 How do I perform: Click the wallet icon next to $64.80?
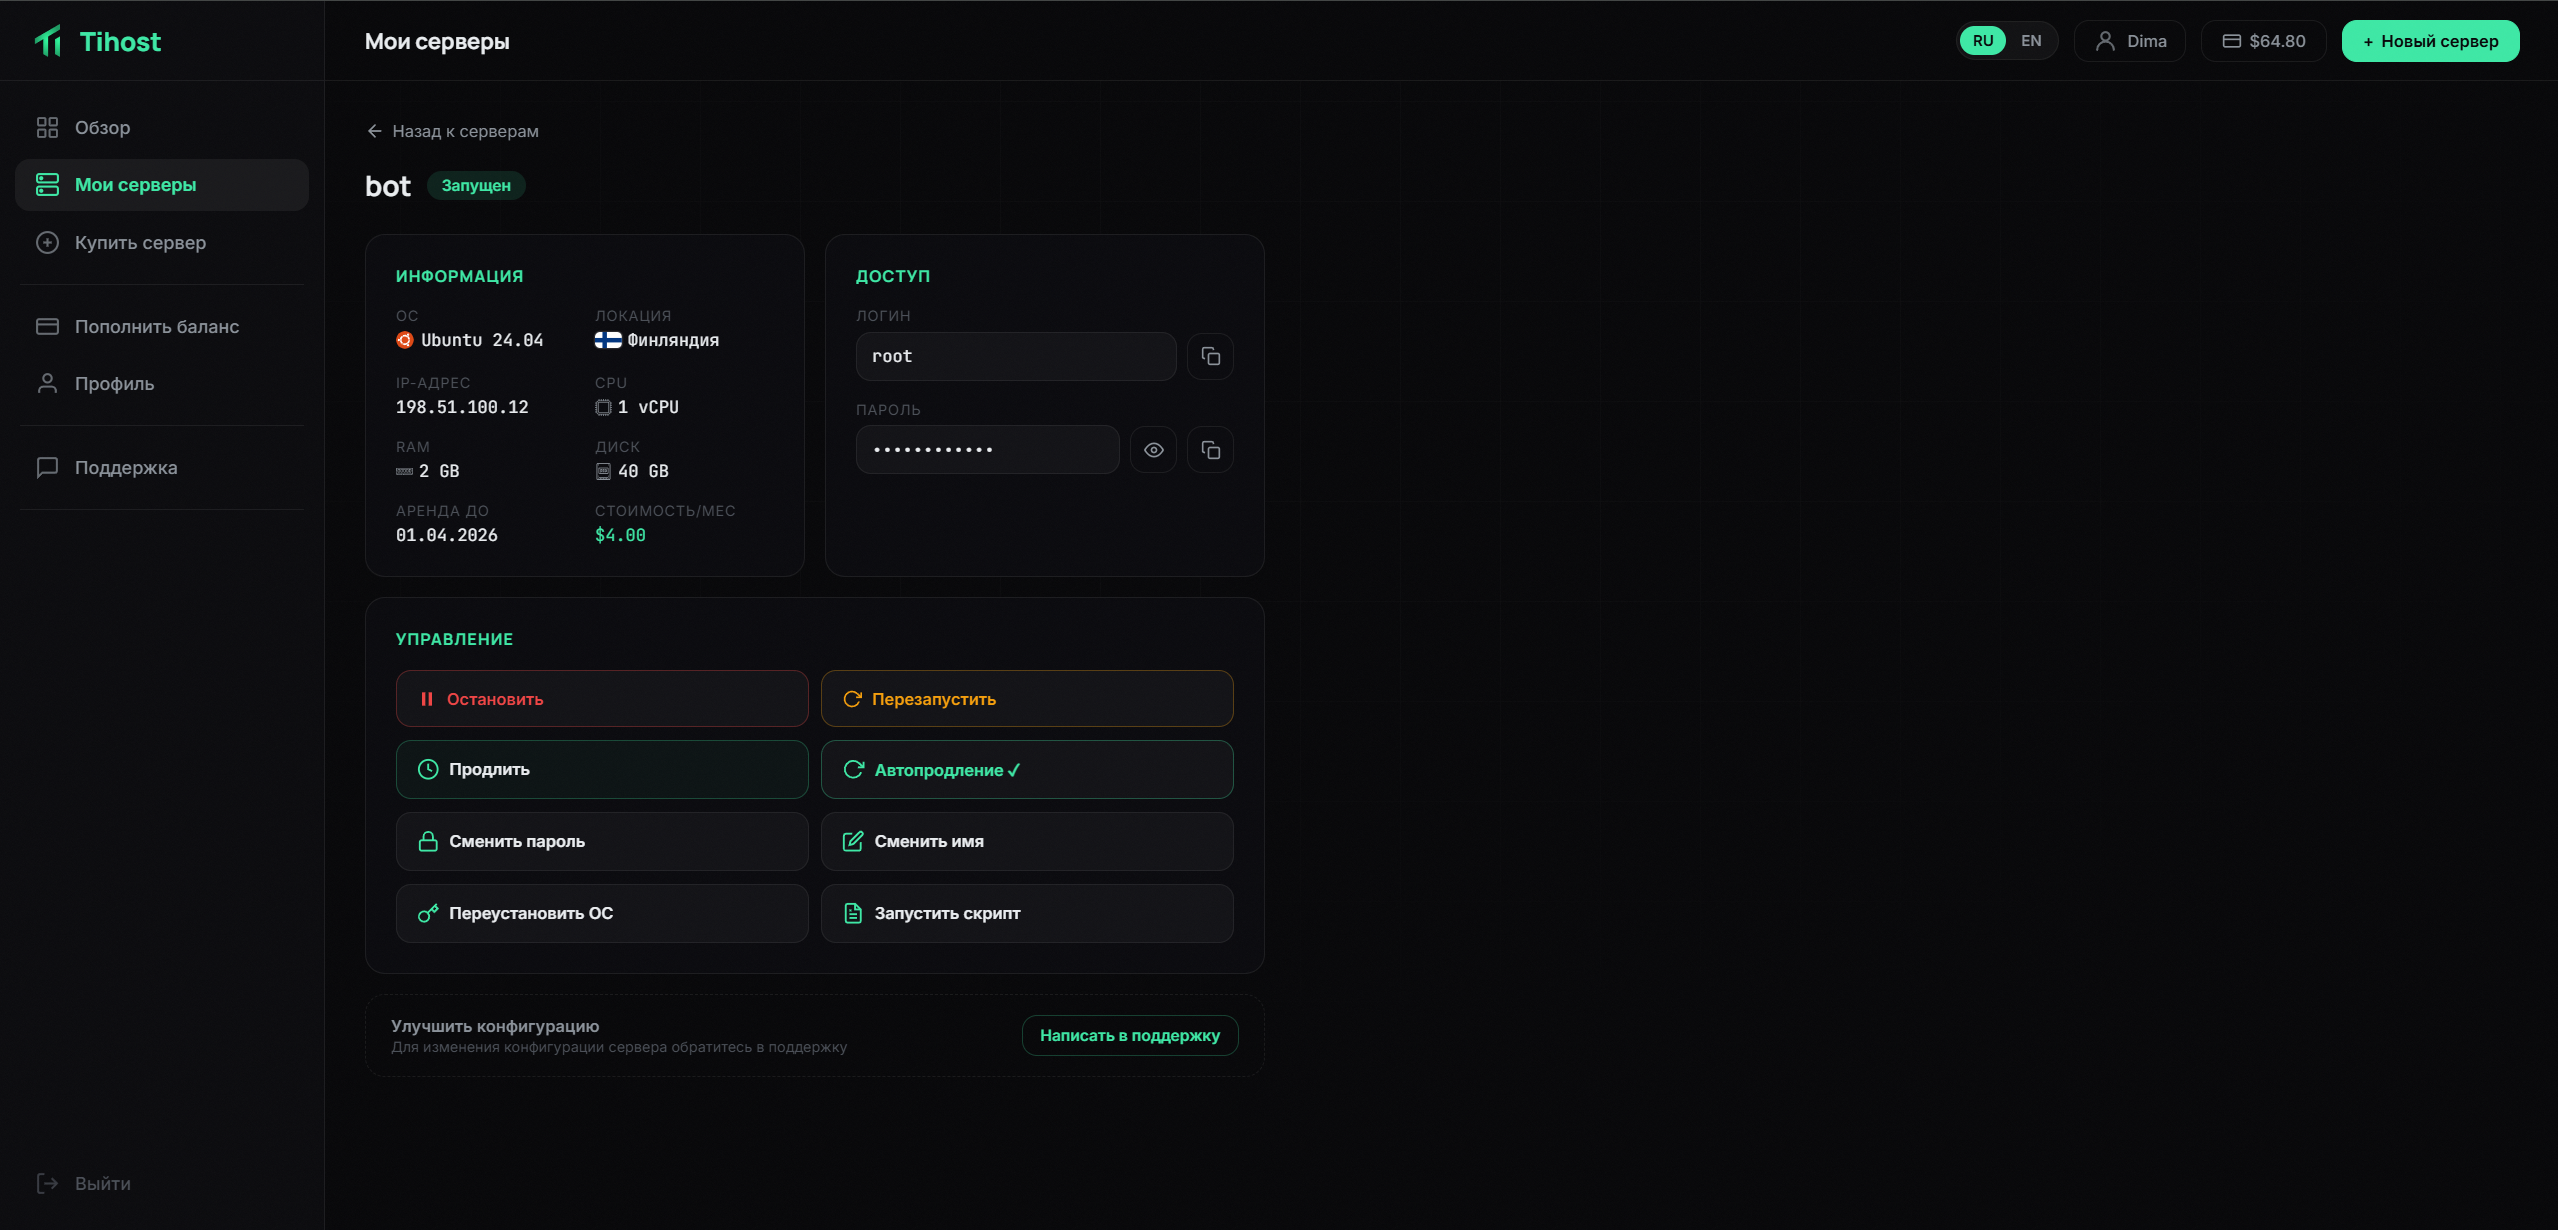[x=2231, y=41]
